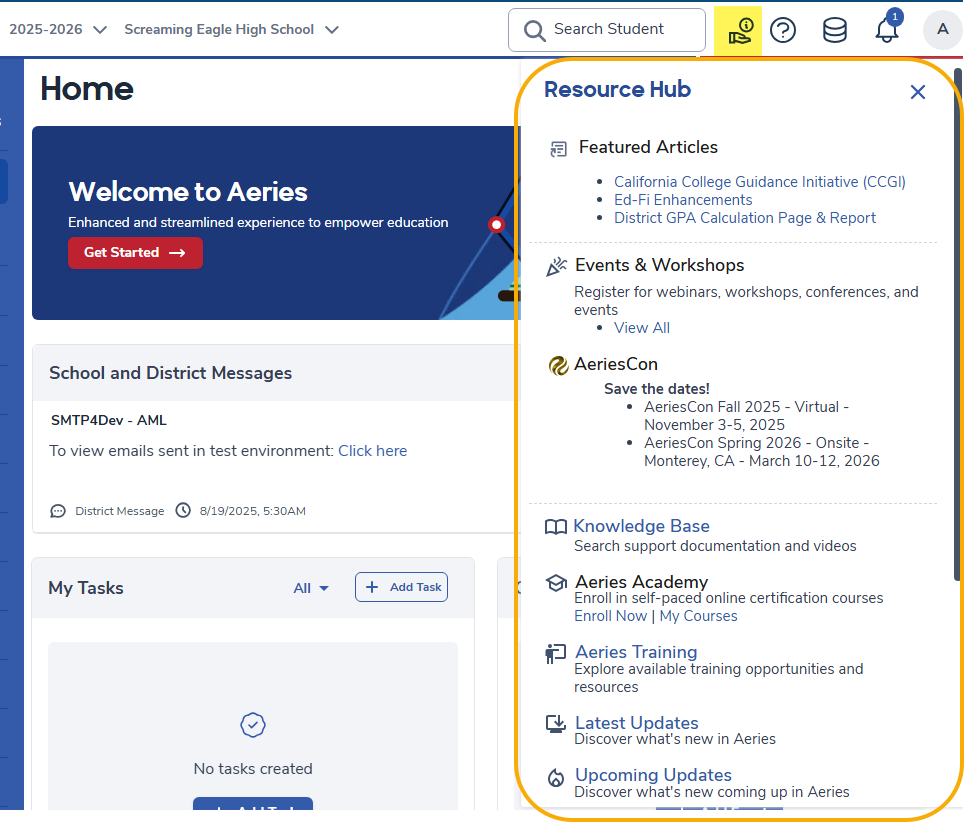
Task: Open the Latest Updates link
Action: (x=637, y=722)
